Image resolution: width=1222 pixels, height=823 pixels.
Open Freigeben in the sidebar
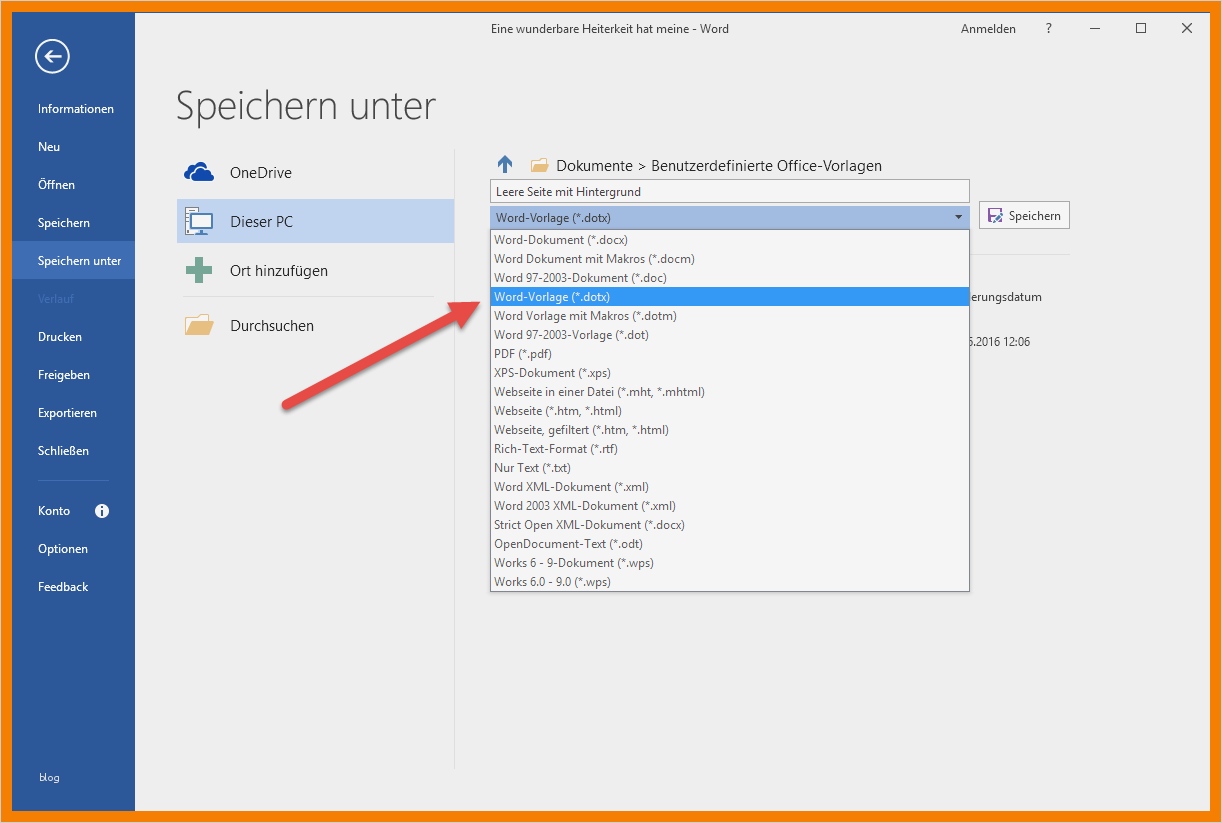pyautogui.click(x=64, y=375)
